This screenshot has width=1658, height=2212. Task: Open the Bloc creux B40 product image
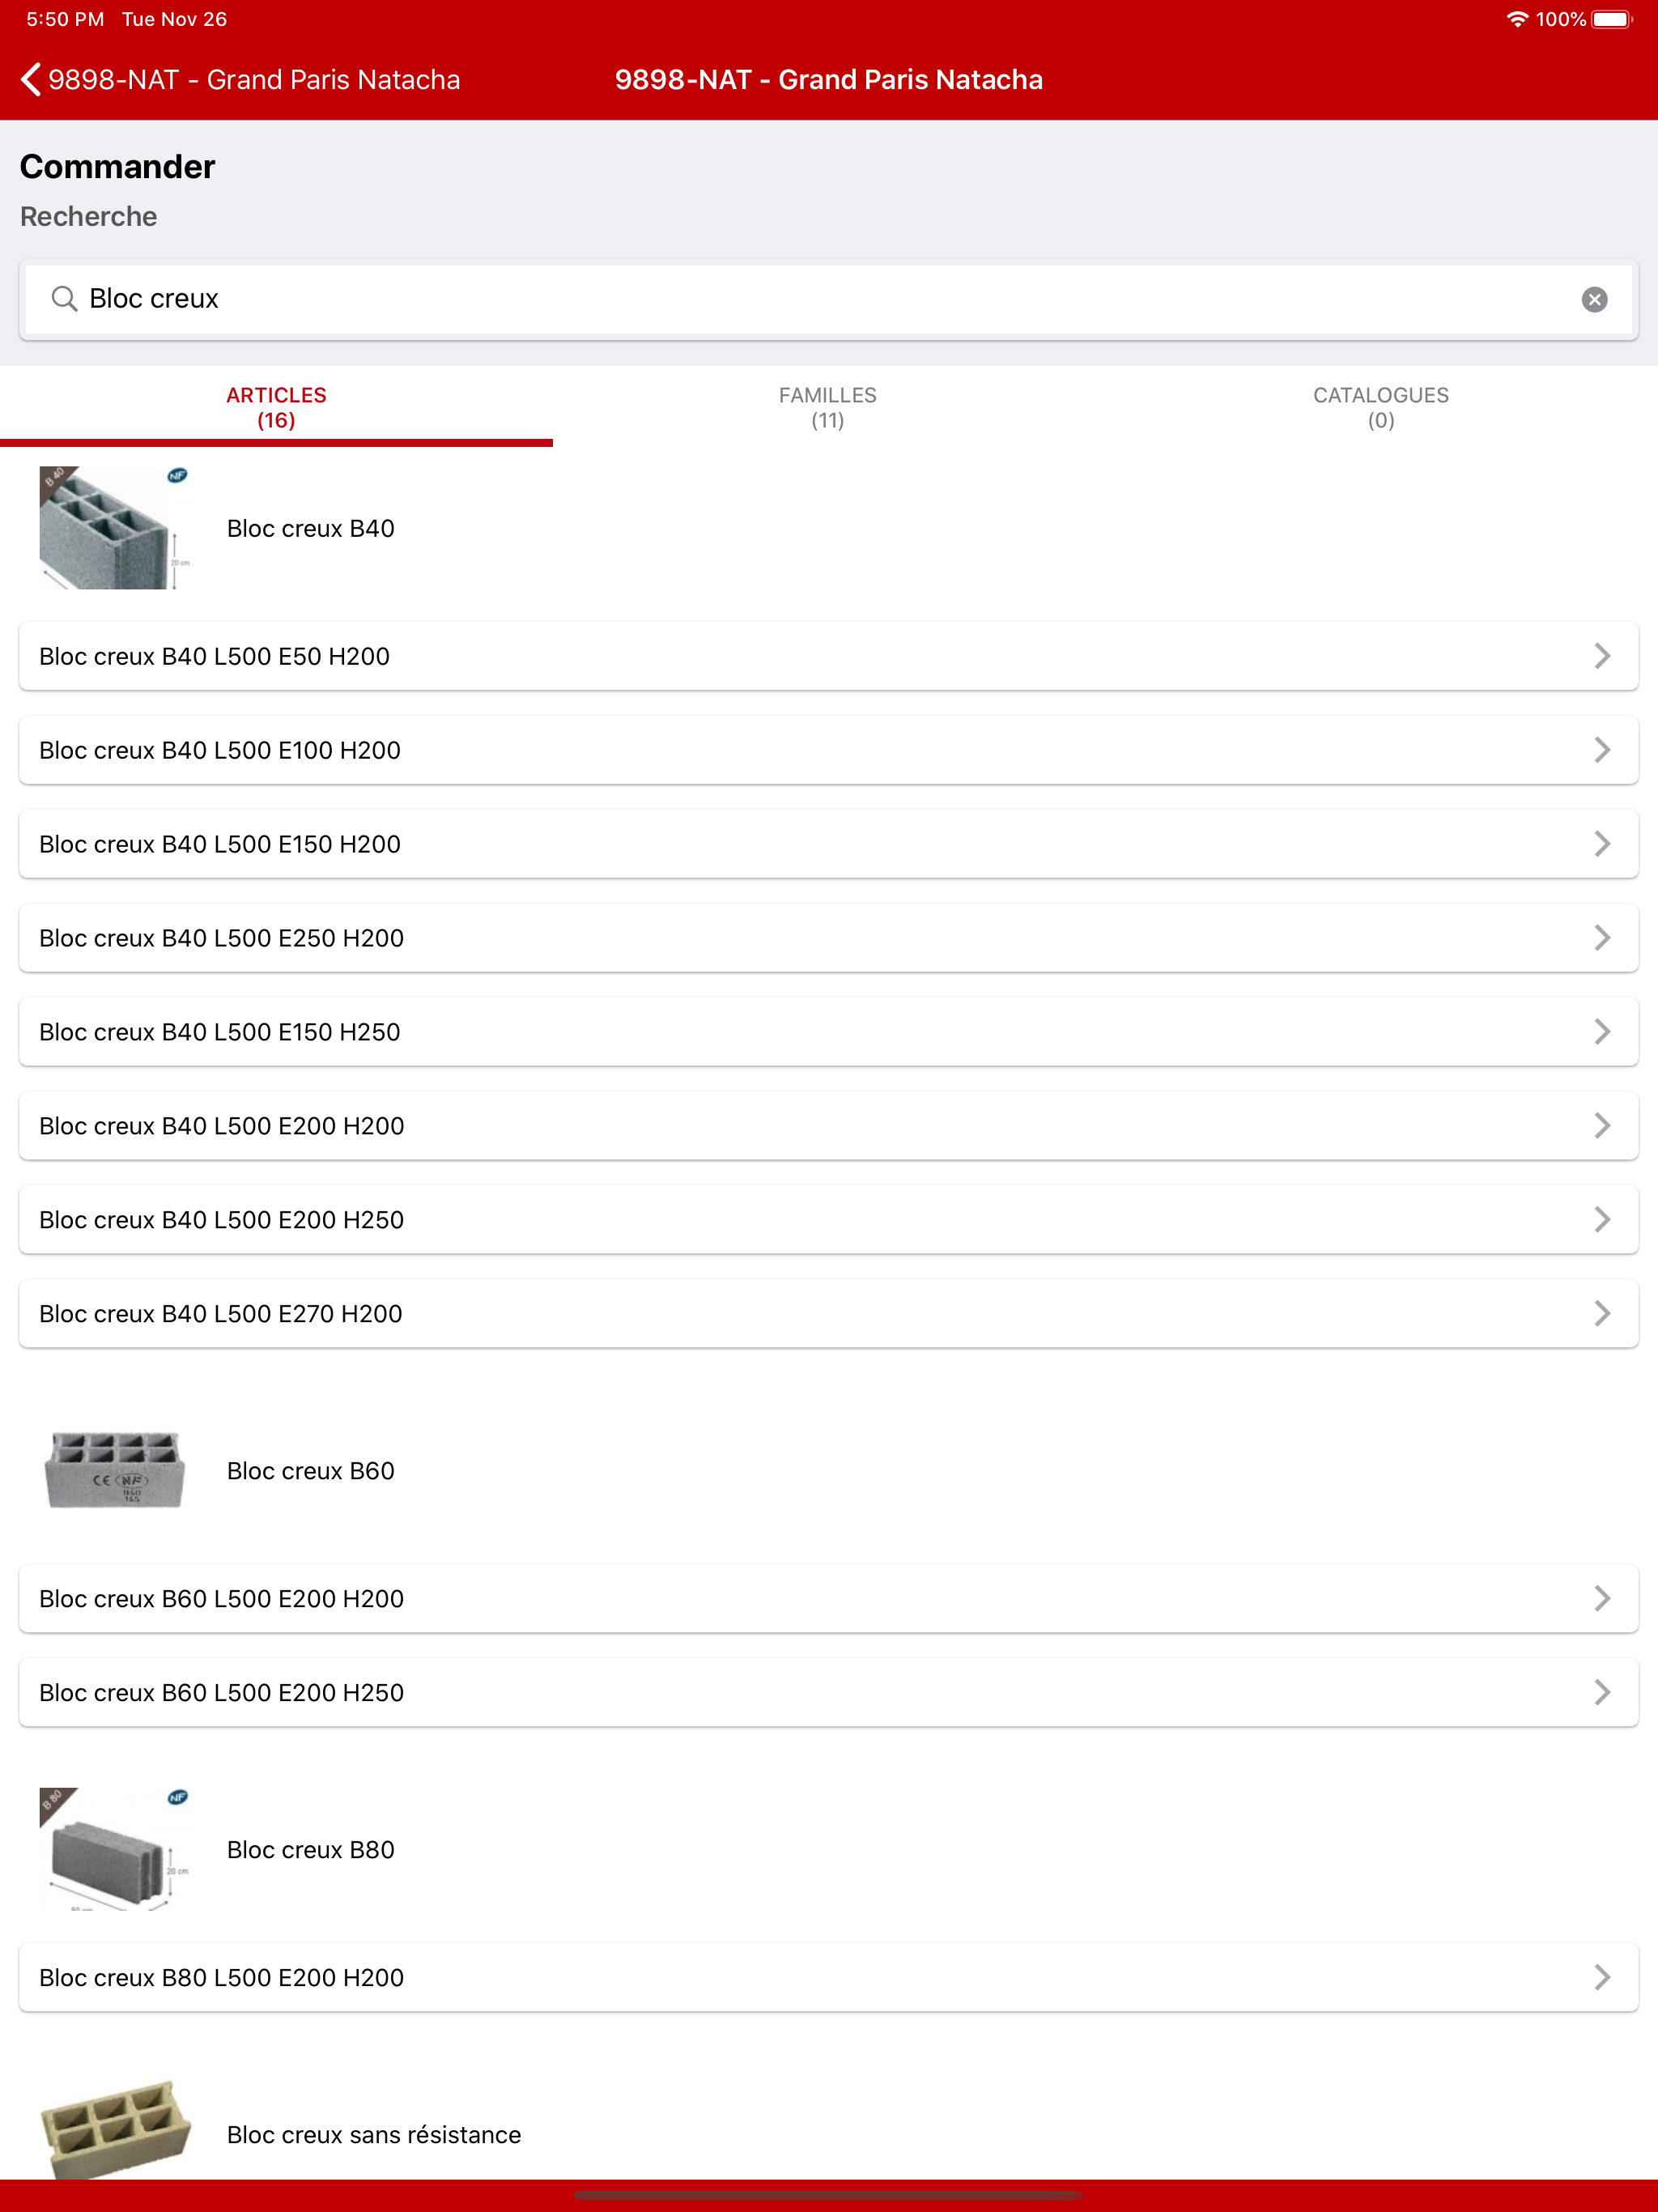coord(115,528)
